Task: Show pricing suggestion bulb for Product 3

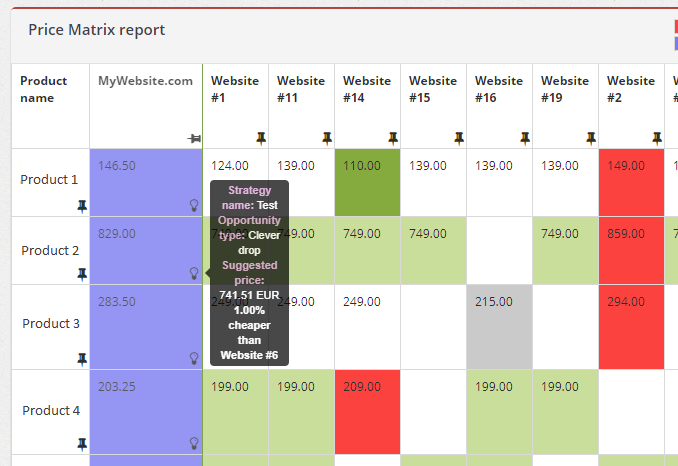Action: (x=194, y=358)
